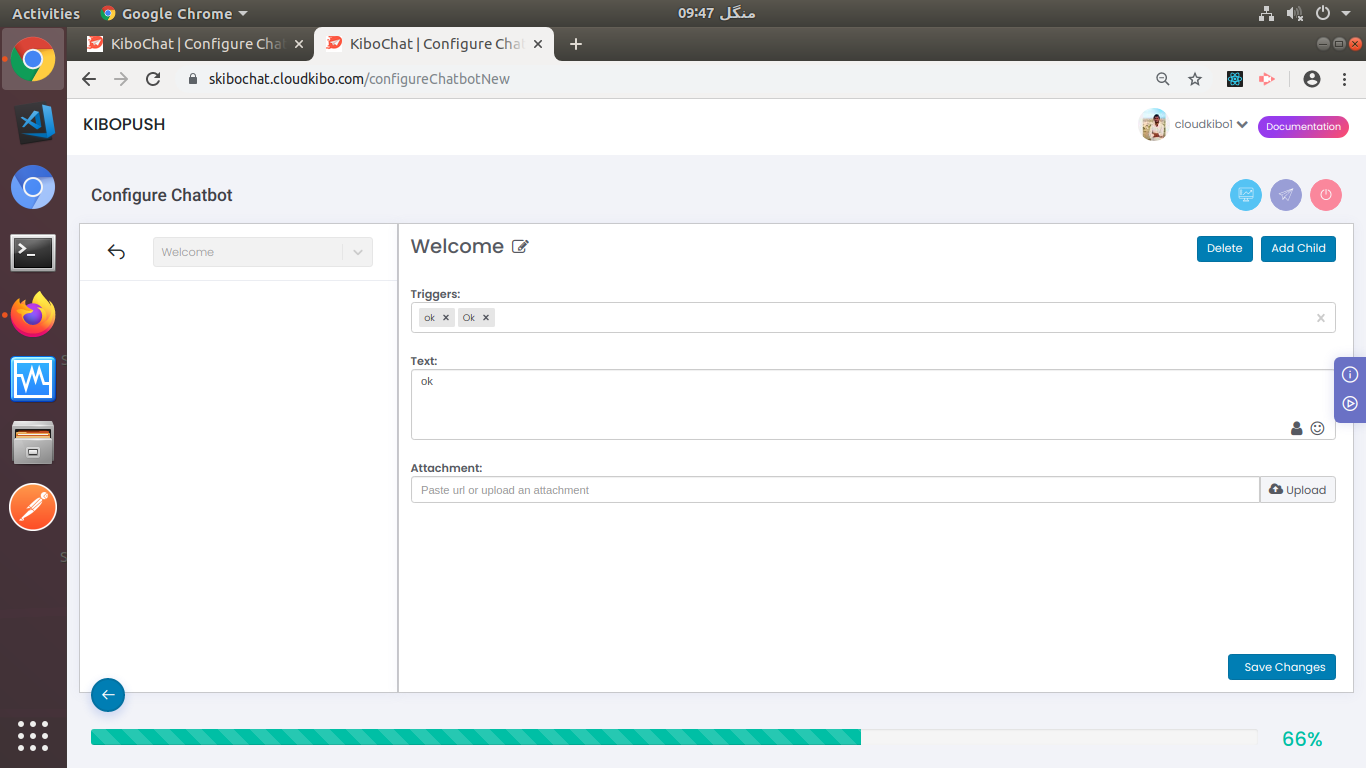Image resolution: width=1366 pixels, height=768 pixels.
Task: Click the edit pencil icon beside Welcome title
Action: (x=520, y=246)
